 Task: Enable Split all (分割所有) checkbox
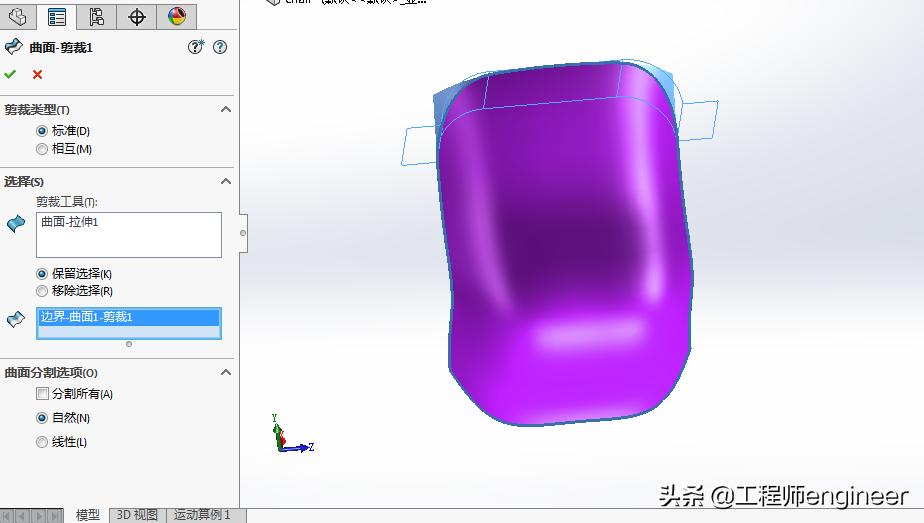(x=42, y=393)
